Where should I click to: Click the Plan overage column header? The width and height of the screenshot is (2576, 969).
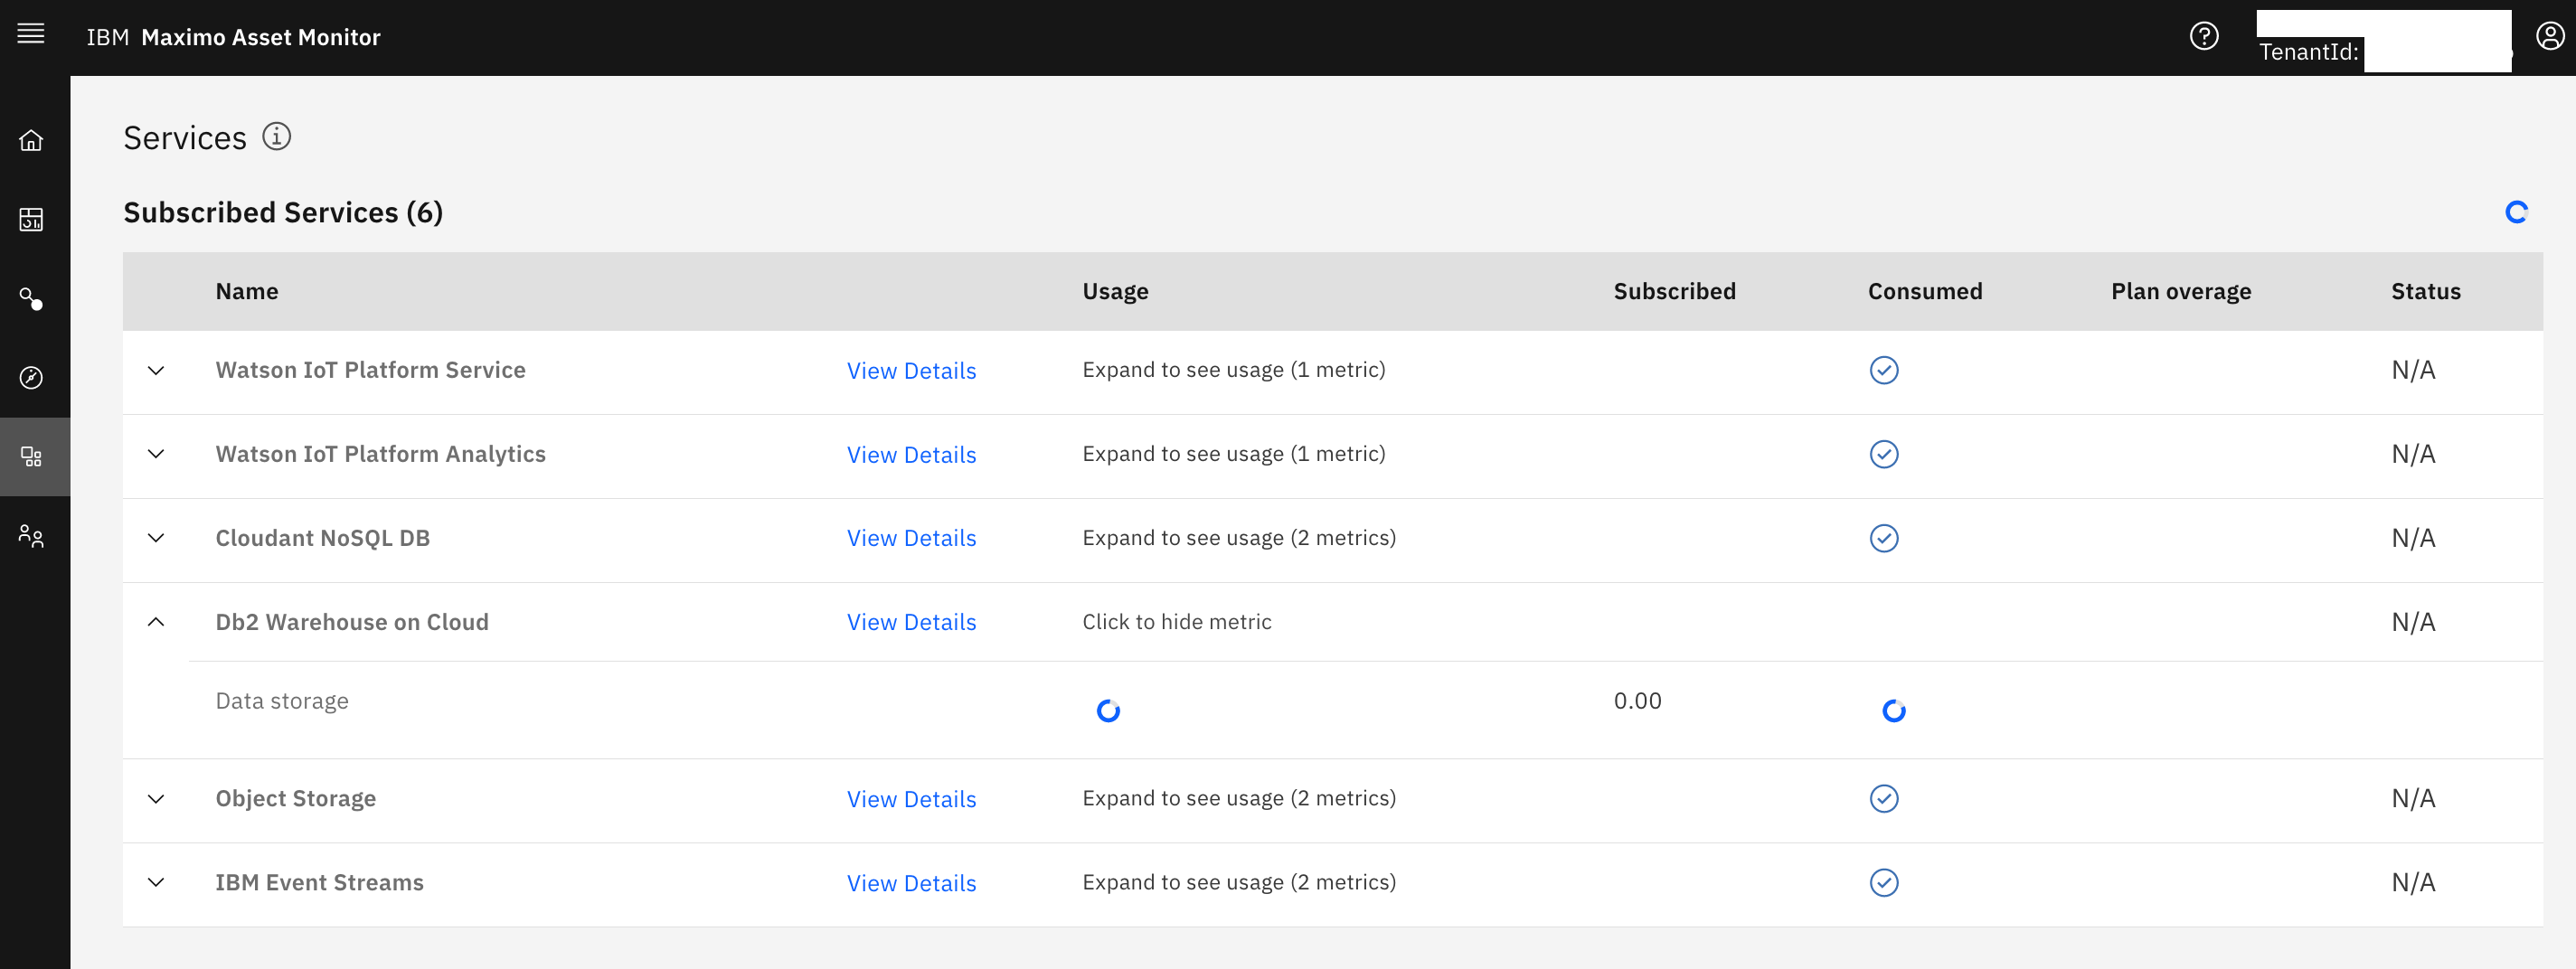tap(2180, 291)
